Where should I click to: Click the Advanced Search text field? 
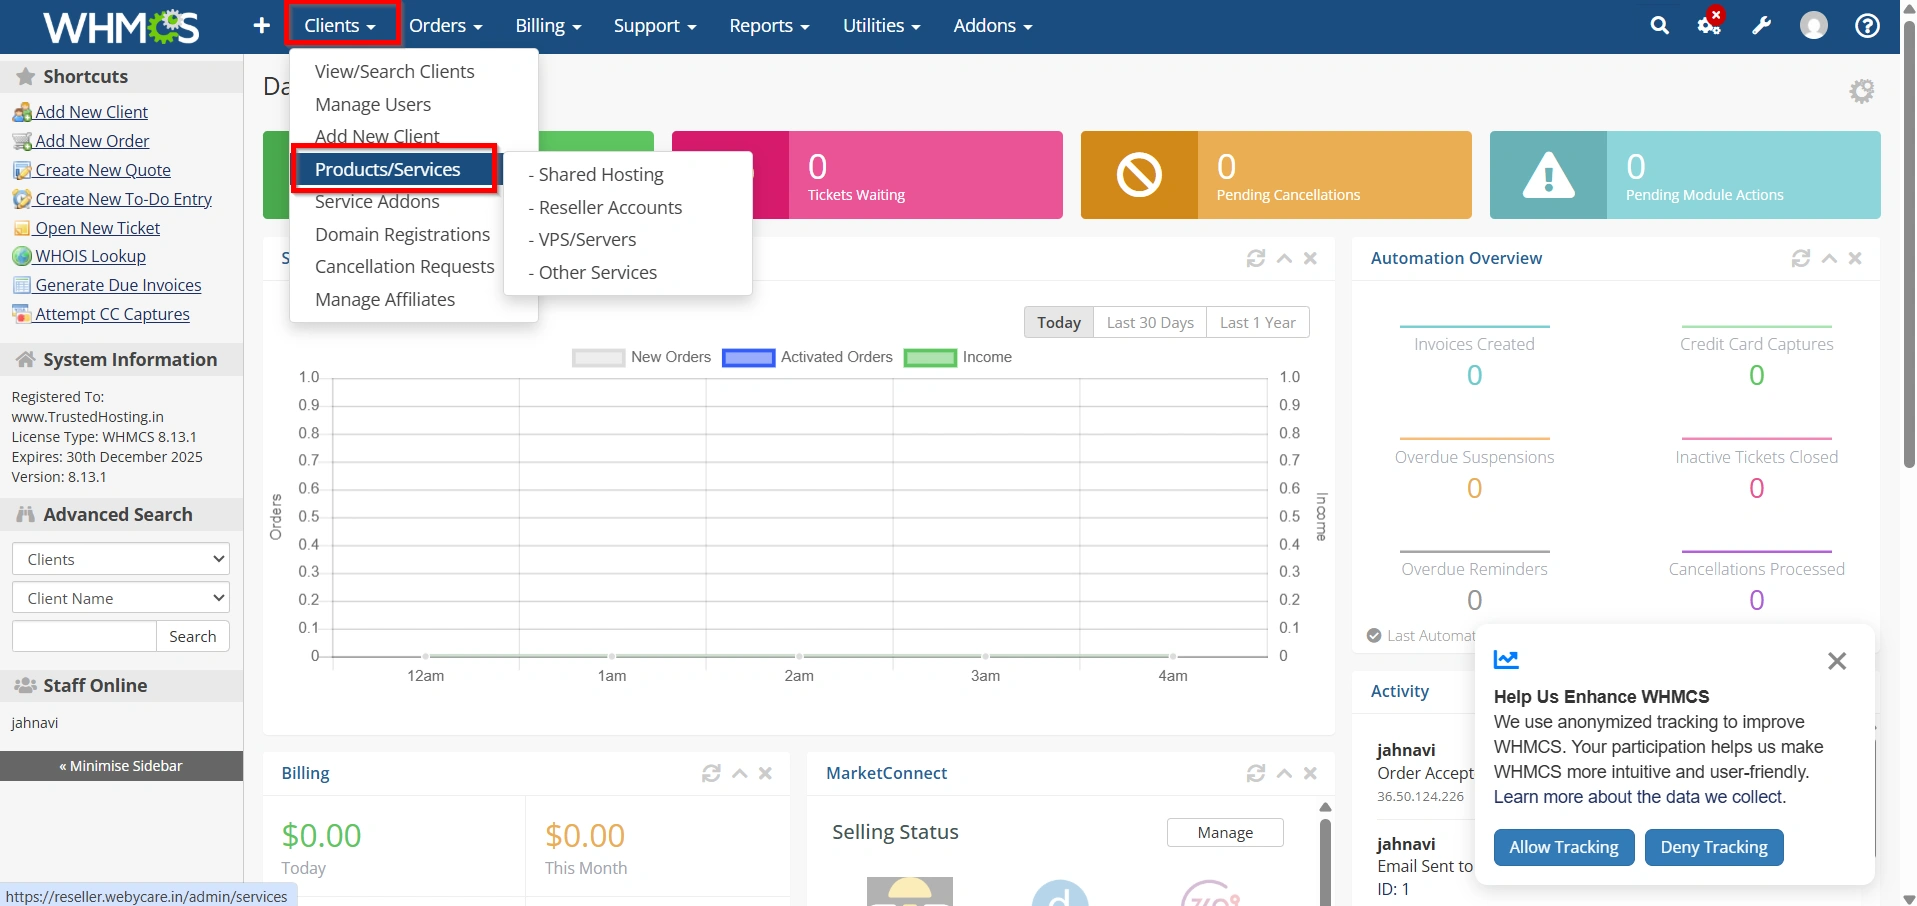(x=84, y=636)
